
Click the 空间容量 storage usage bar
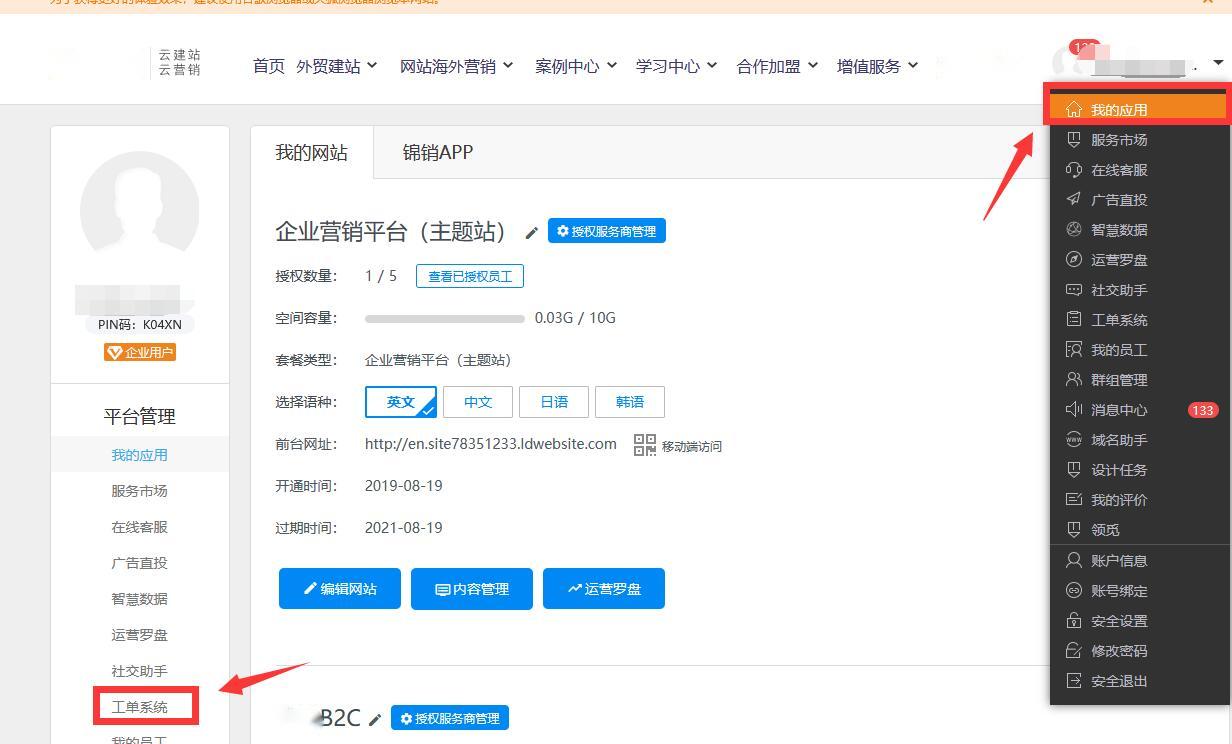[x=444, y=319]
